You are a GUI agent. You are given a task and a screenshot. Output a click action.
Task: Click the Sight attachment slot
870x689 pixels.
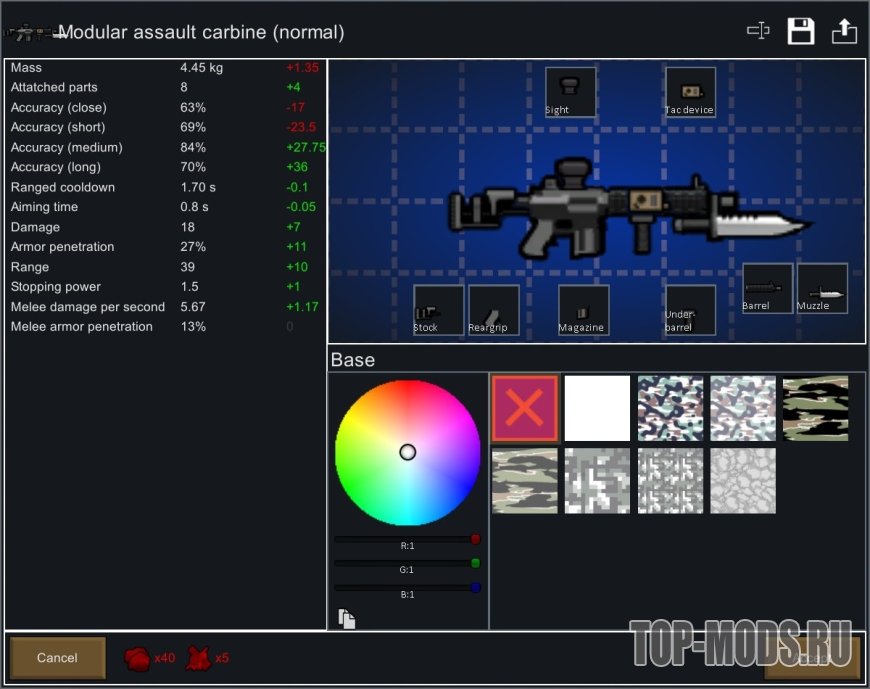tap(570, 92)
